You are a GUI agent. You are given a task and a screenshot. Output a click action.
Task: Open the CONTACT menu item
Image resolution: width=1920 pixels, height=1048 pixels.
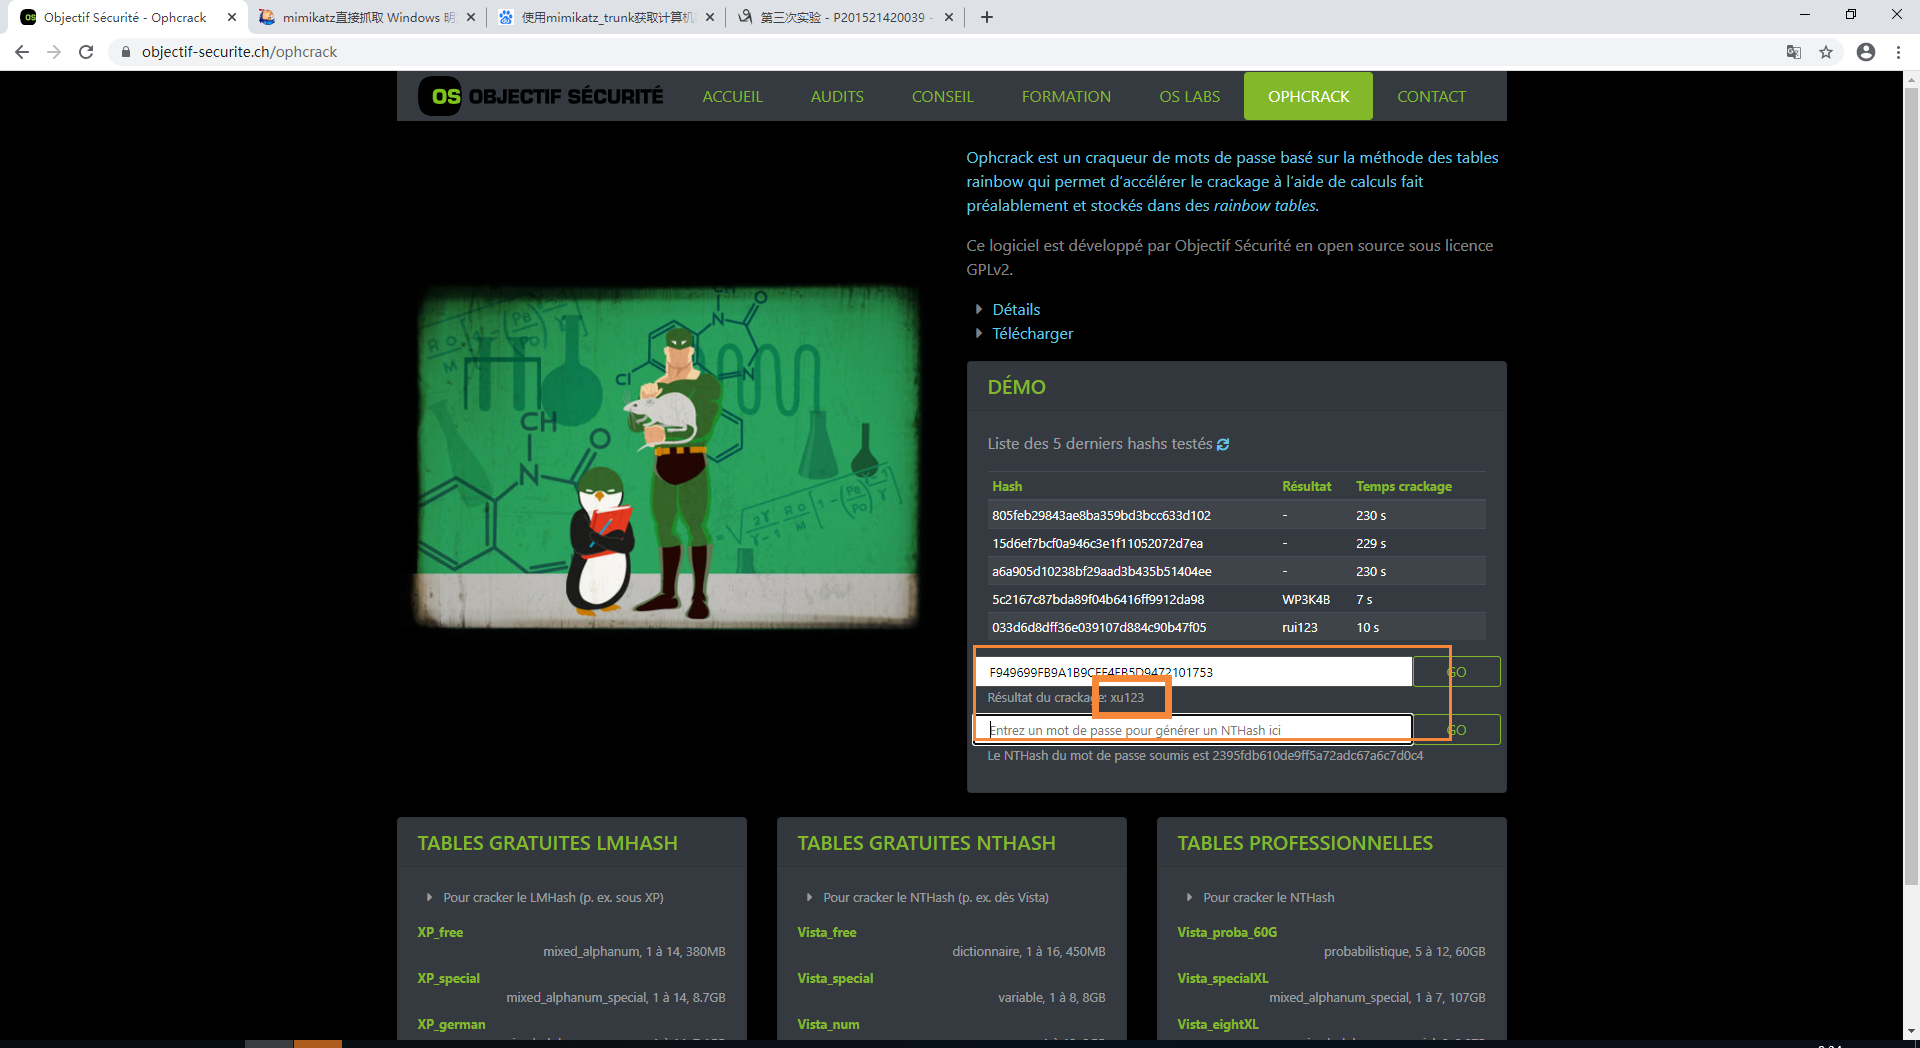pyautogui.click(x=1431, y=97)
